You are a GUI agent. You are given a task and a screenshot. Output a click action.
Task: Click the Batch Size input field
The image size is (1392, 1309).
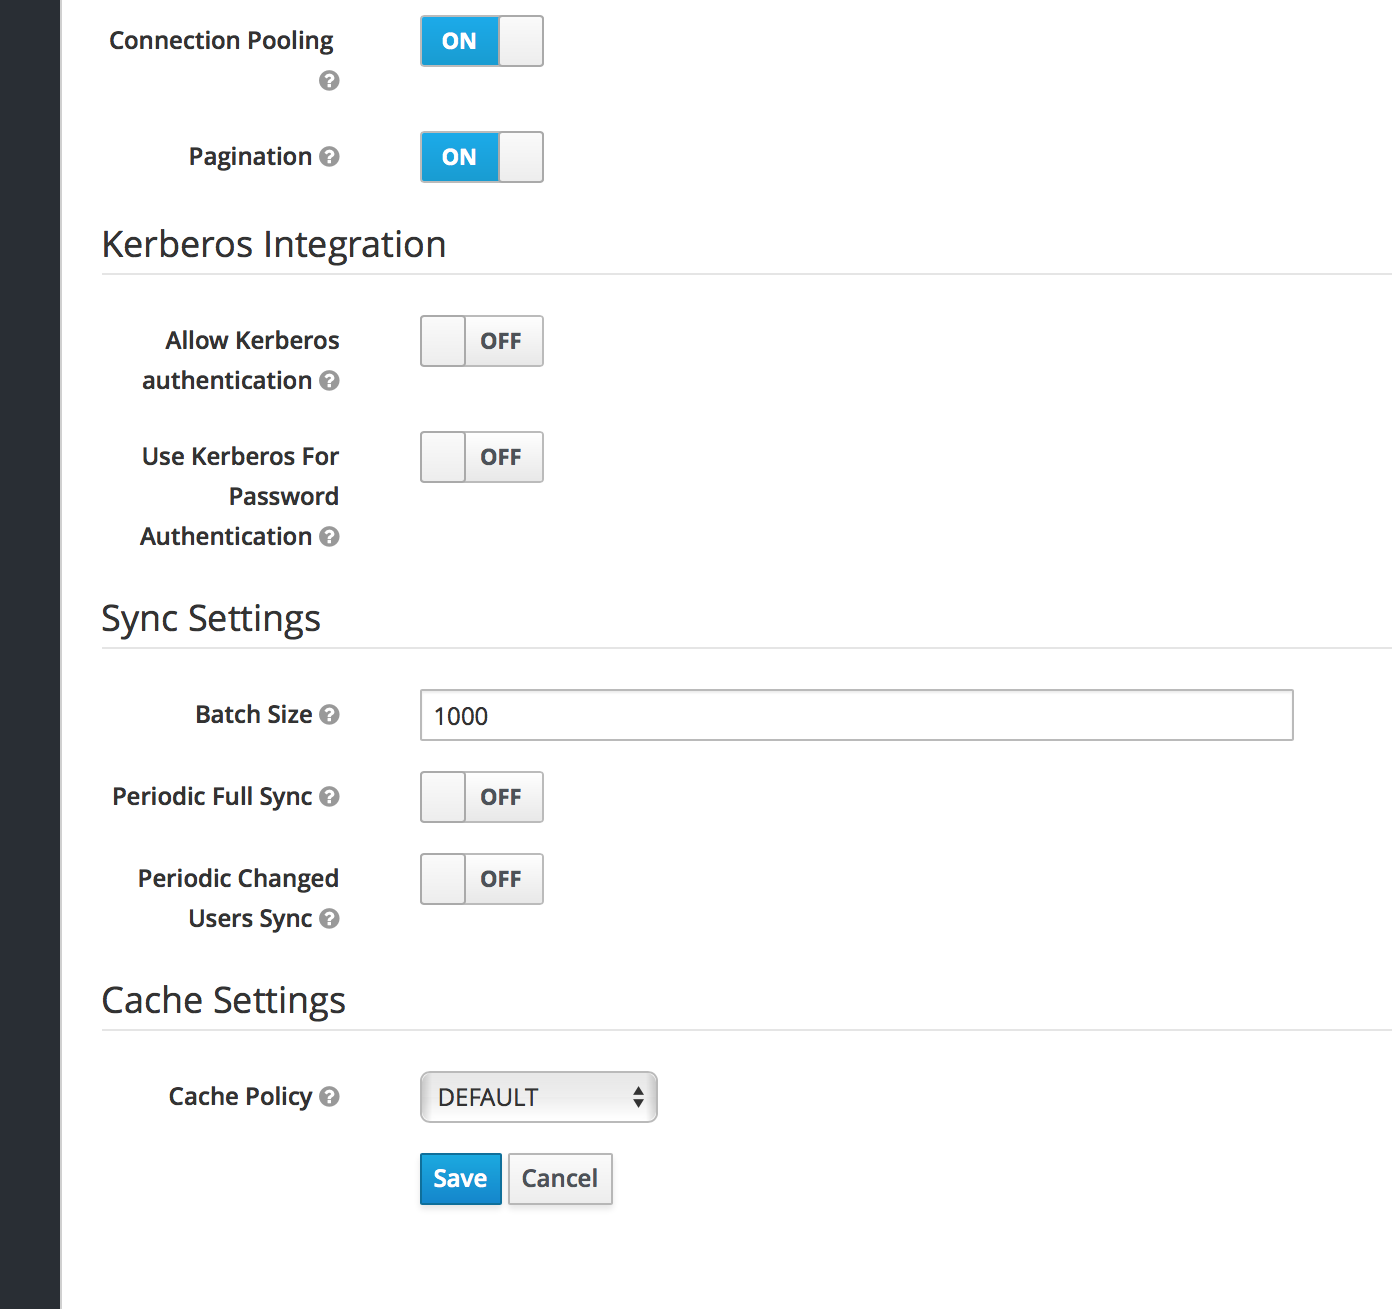(x=856, y=715)
